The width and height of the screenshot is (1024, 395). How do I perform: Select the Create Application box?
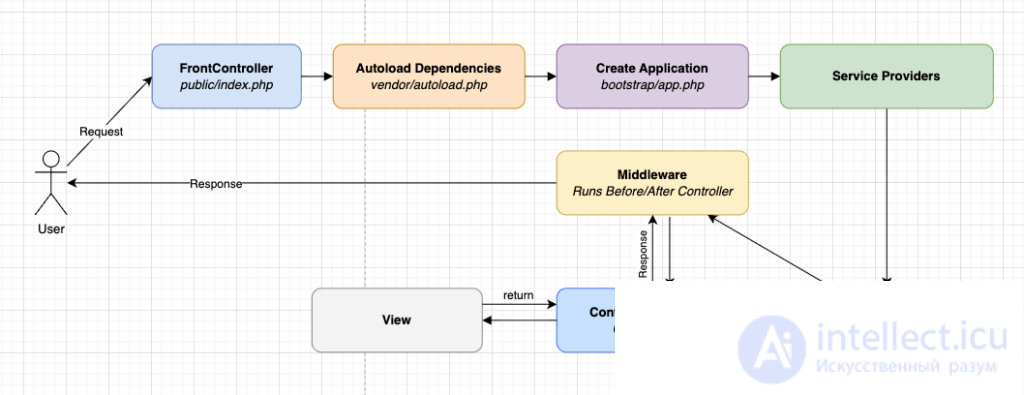click(652, 76)
